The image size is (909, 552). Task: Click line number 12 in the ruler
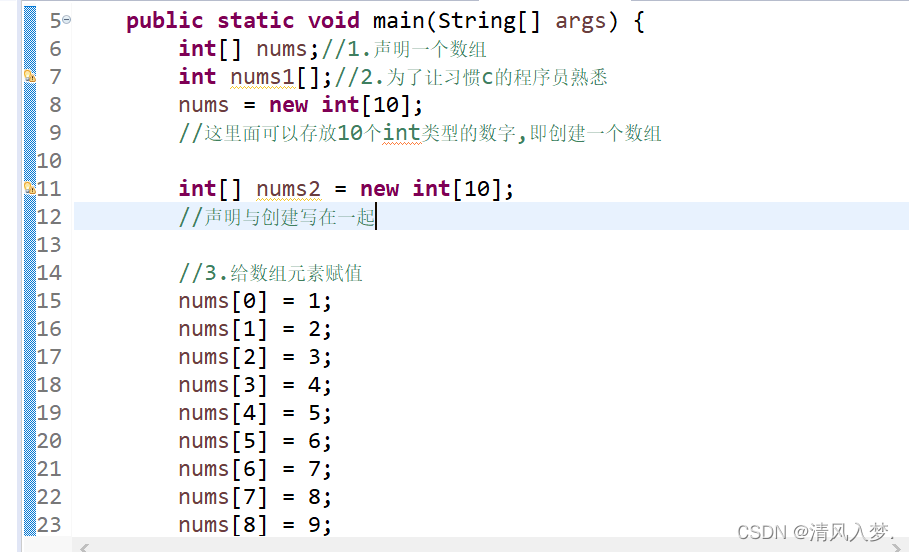pyautogui.click(x=49, y=217)
